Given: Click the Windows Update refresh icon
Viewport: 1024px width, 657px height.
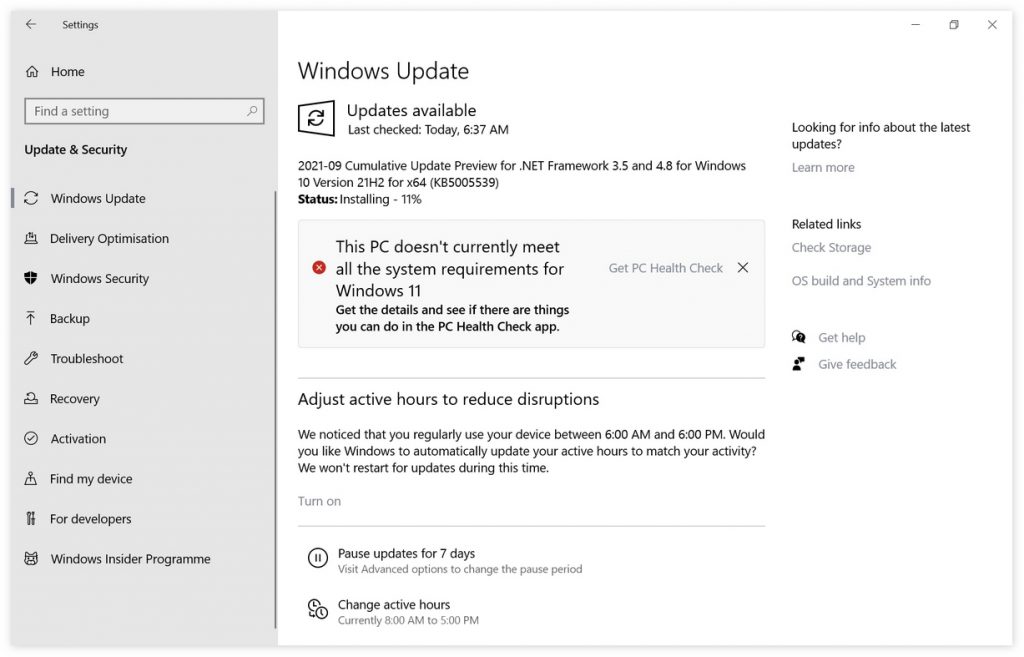Looking at the screenshot, I should 316,119.
